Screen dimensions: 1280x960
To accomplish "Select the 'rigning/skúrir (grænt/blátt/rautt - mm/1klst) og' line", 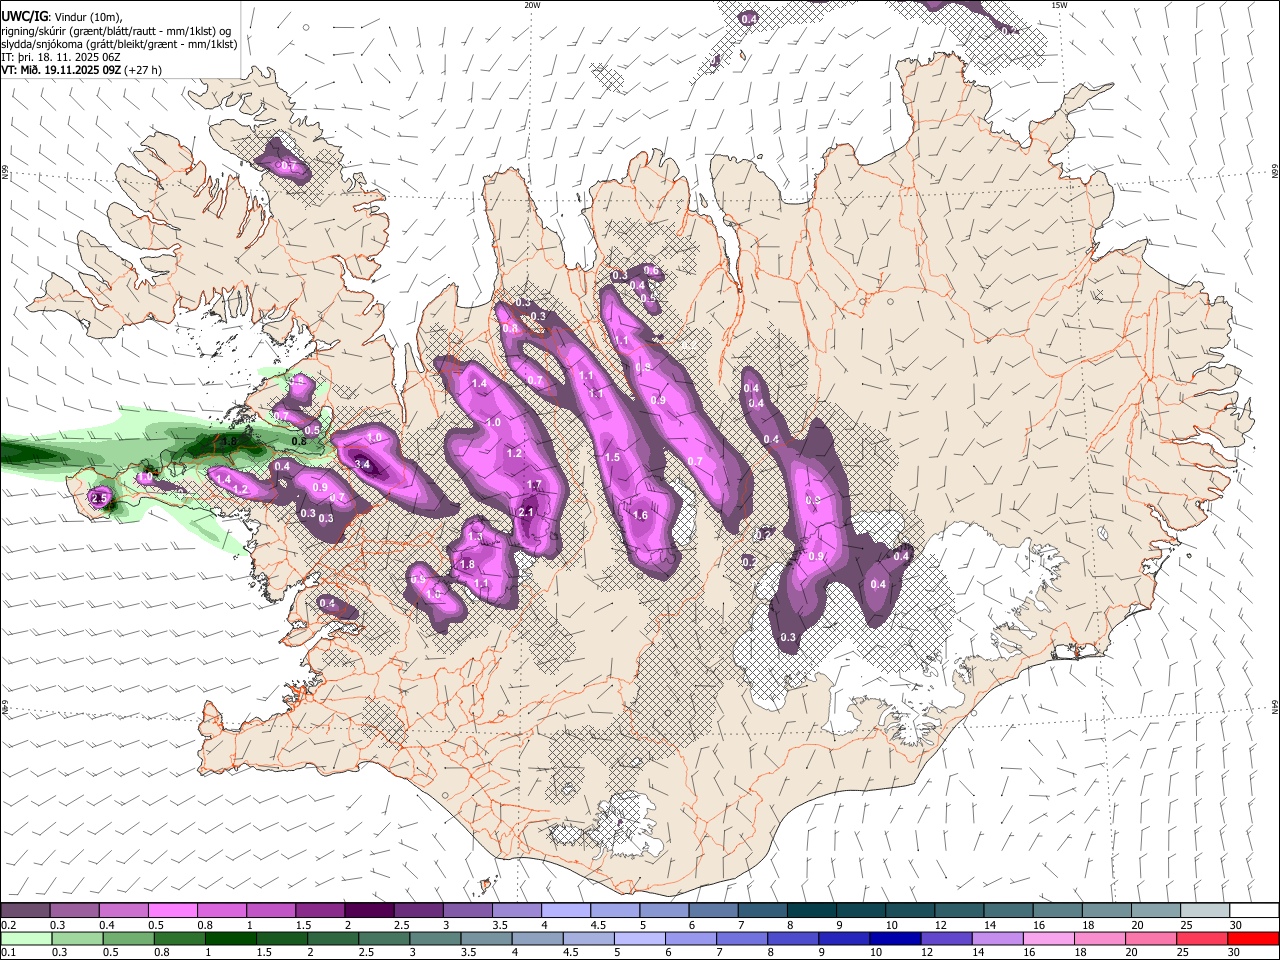I will click(x=116, y=31).
